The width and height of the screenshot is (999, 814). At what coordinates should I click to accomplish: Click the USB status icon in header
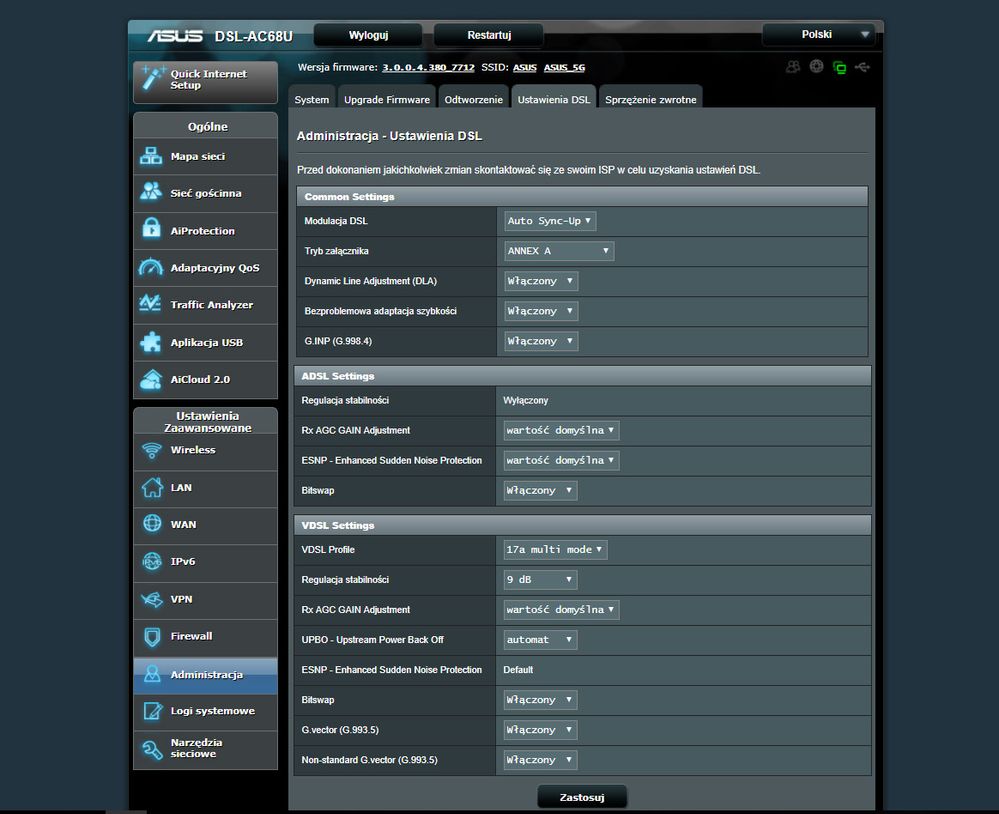[863, 67]
